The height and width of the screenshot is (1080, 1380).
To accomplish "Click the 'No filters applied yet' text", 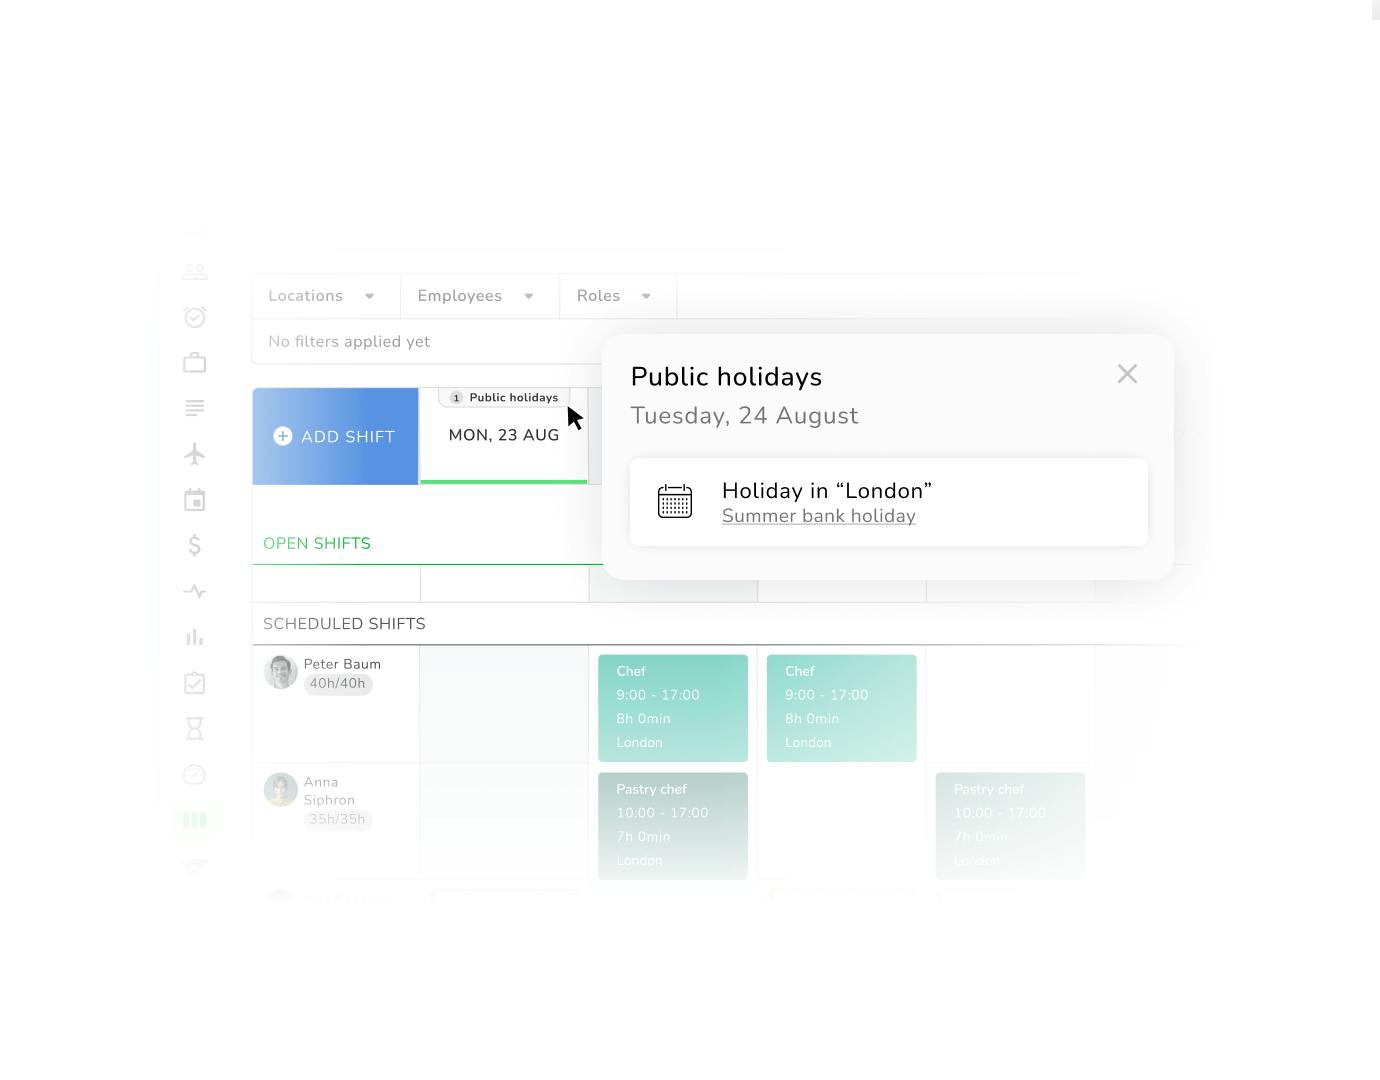I will (x=349, y=342).
